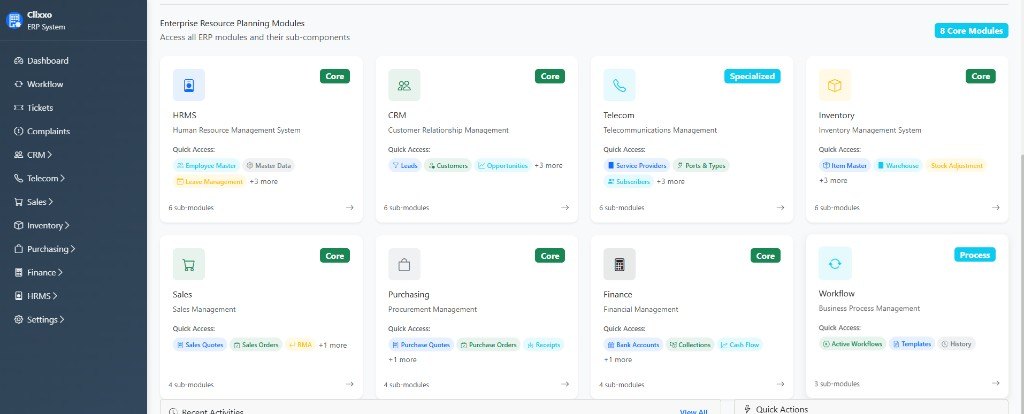Open Sales Orders quick access

click(256, 345)
